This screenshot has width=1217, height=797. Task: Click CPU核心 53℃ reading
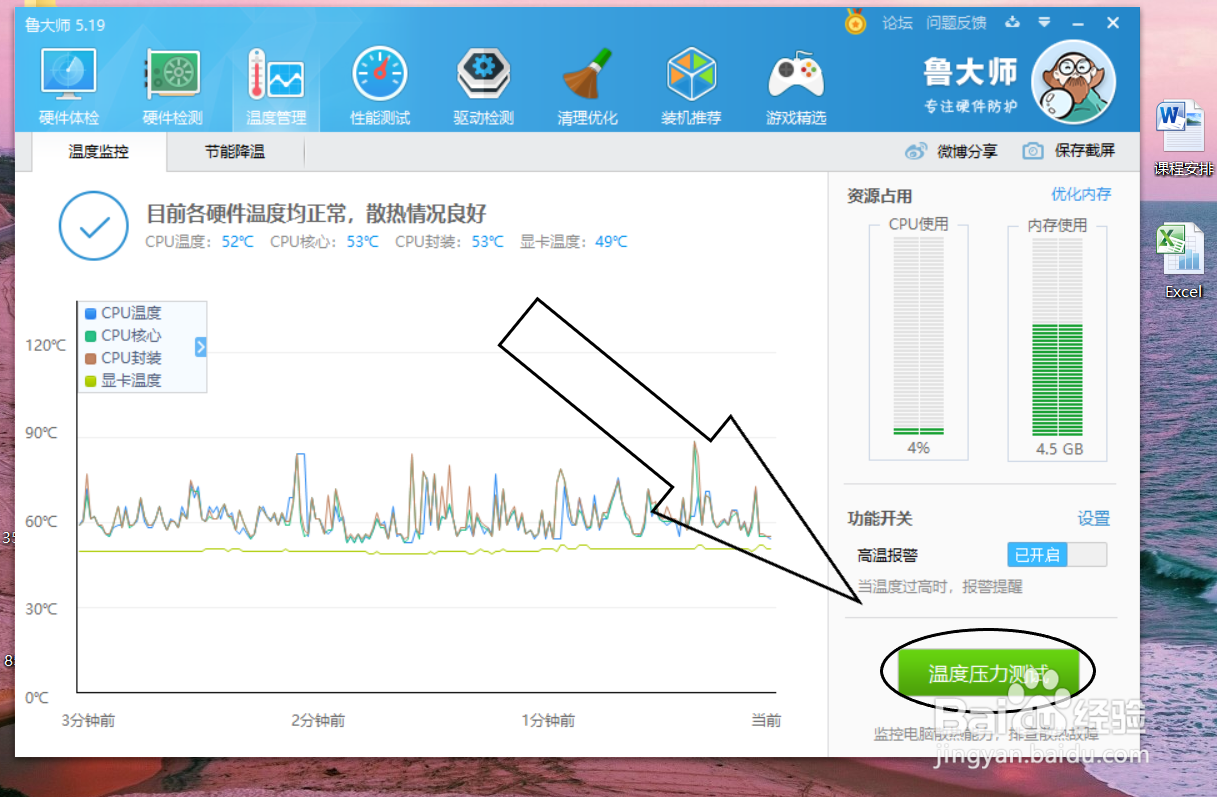click(324, 241)
